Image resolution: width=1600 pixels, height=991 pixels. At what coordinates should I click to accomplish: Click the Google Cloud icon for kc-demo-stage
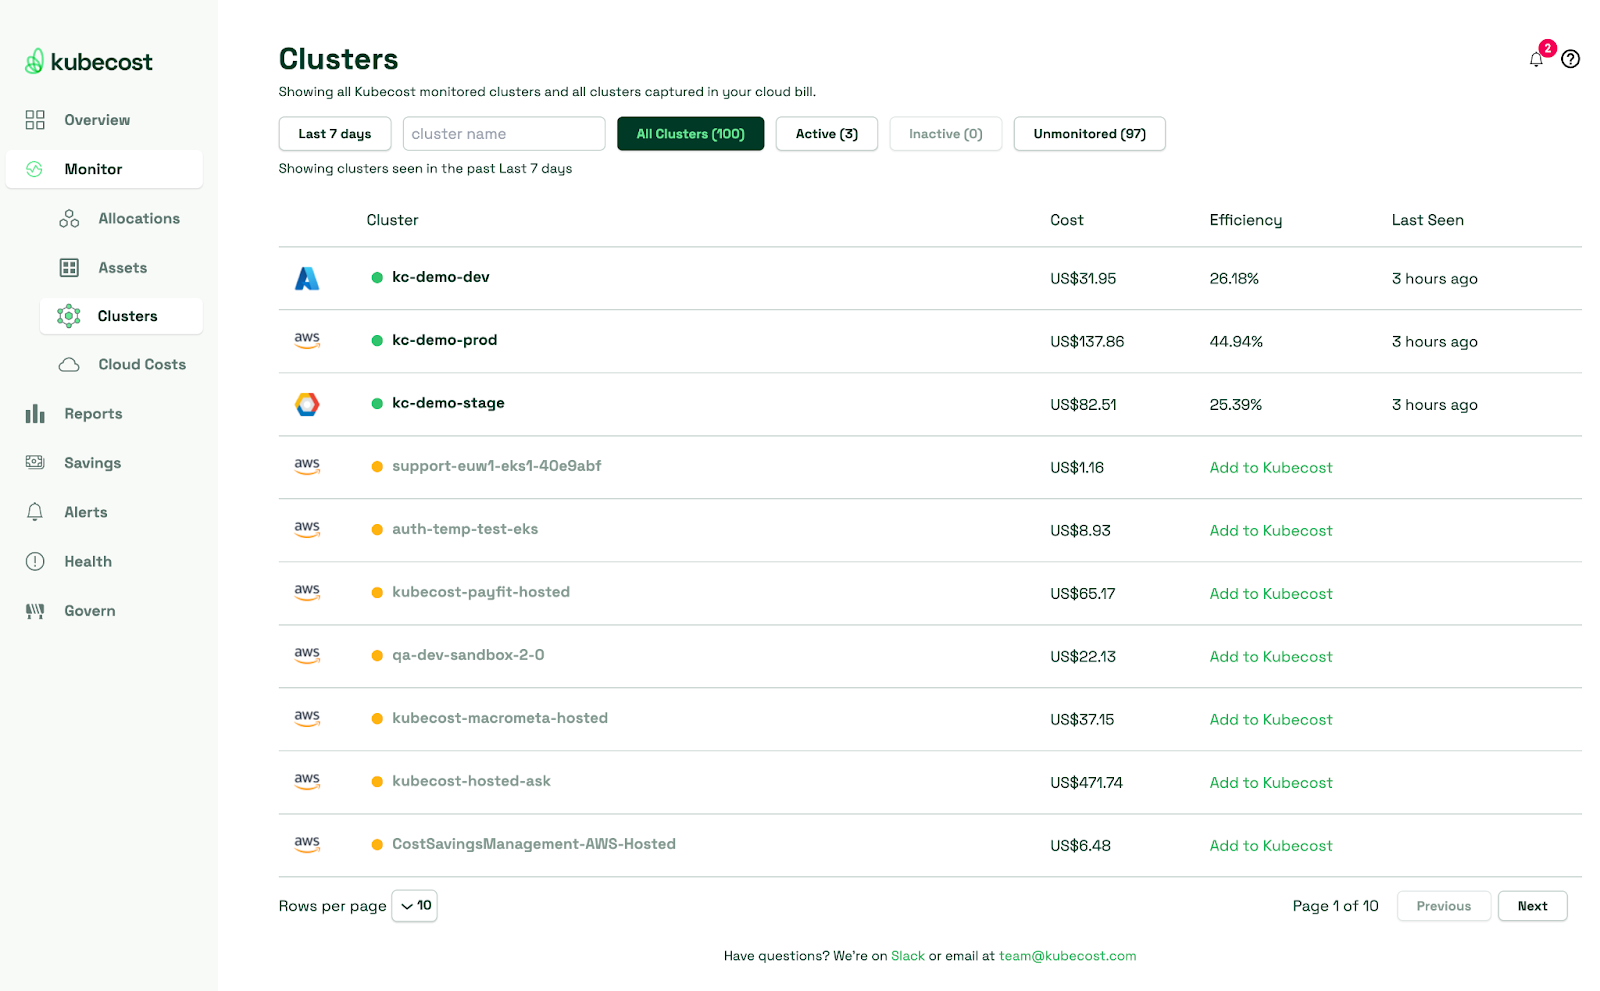[x=307, y=404]
